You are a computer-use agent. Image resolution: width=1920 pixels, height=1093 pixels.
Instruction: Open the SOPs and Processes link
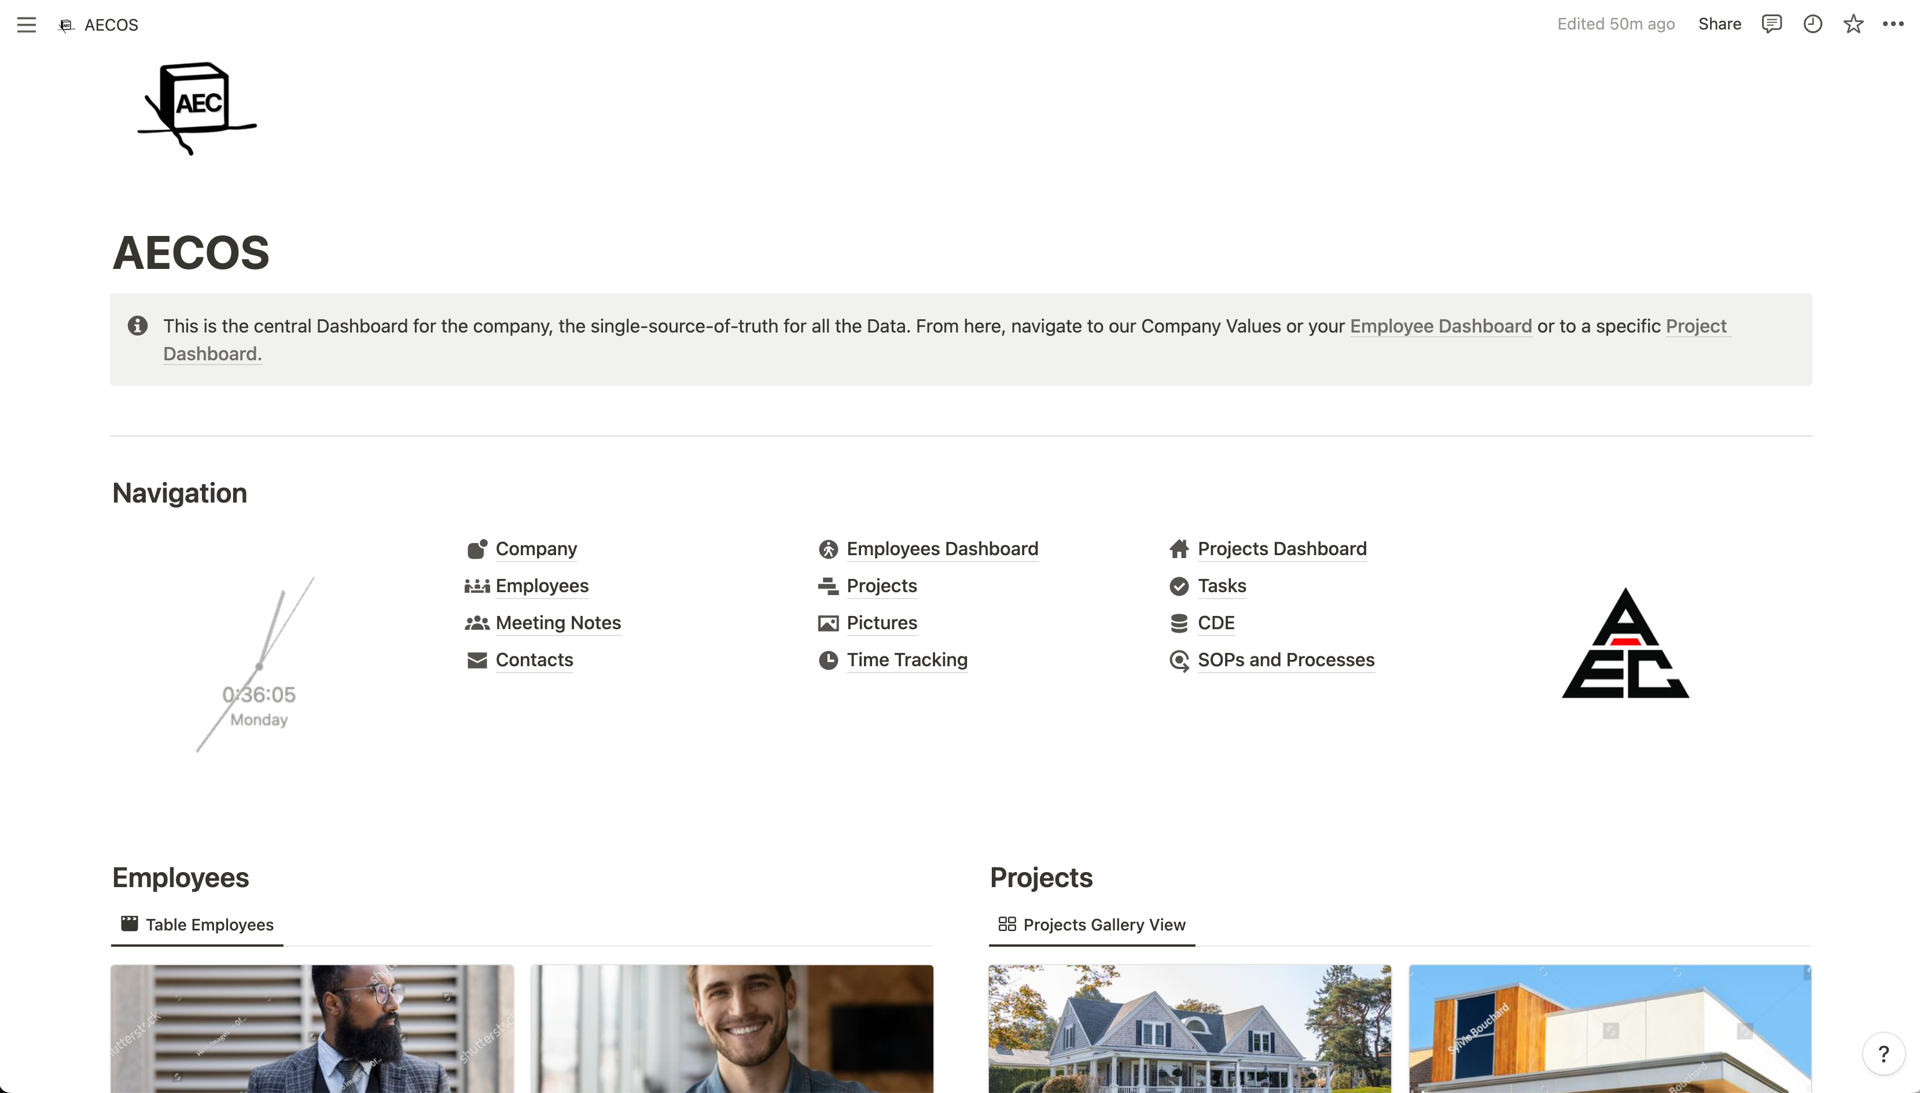click(1286, 660)
